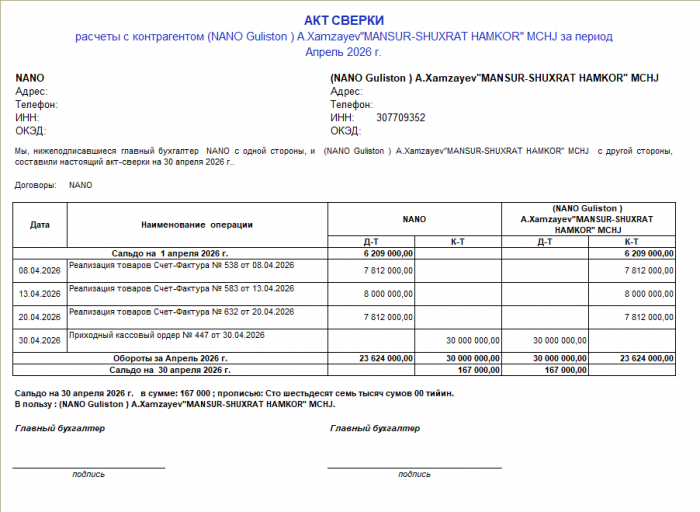Click the ИНН value '307709352'
Image resolution: width=700 pixels, height=512 pixels.
tap(400, 118)
